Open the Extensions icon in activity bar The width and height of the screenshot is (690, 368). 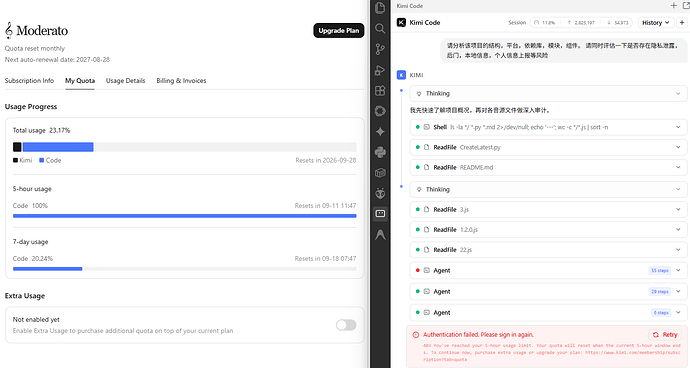pos(380,90)
